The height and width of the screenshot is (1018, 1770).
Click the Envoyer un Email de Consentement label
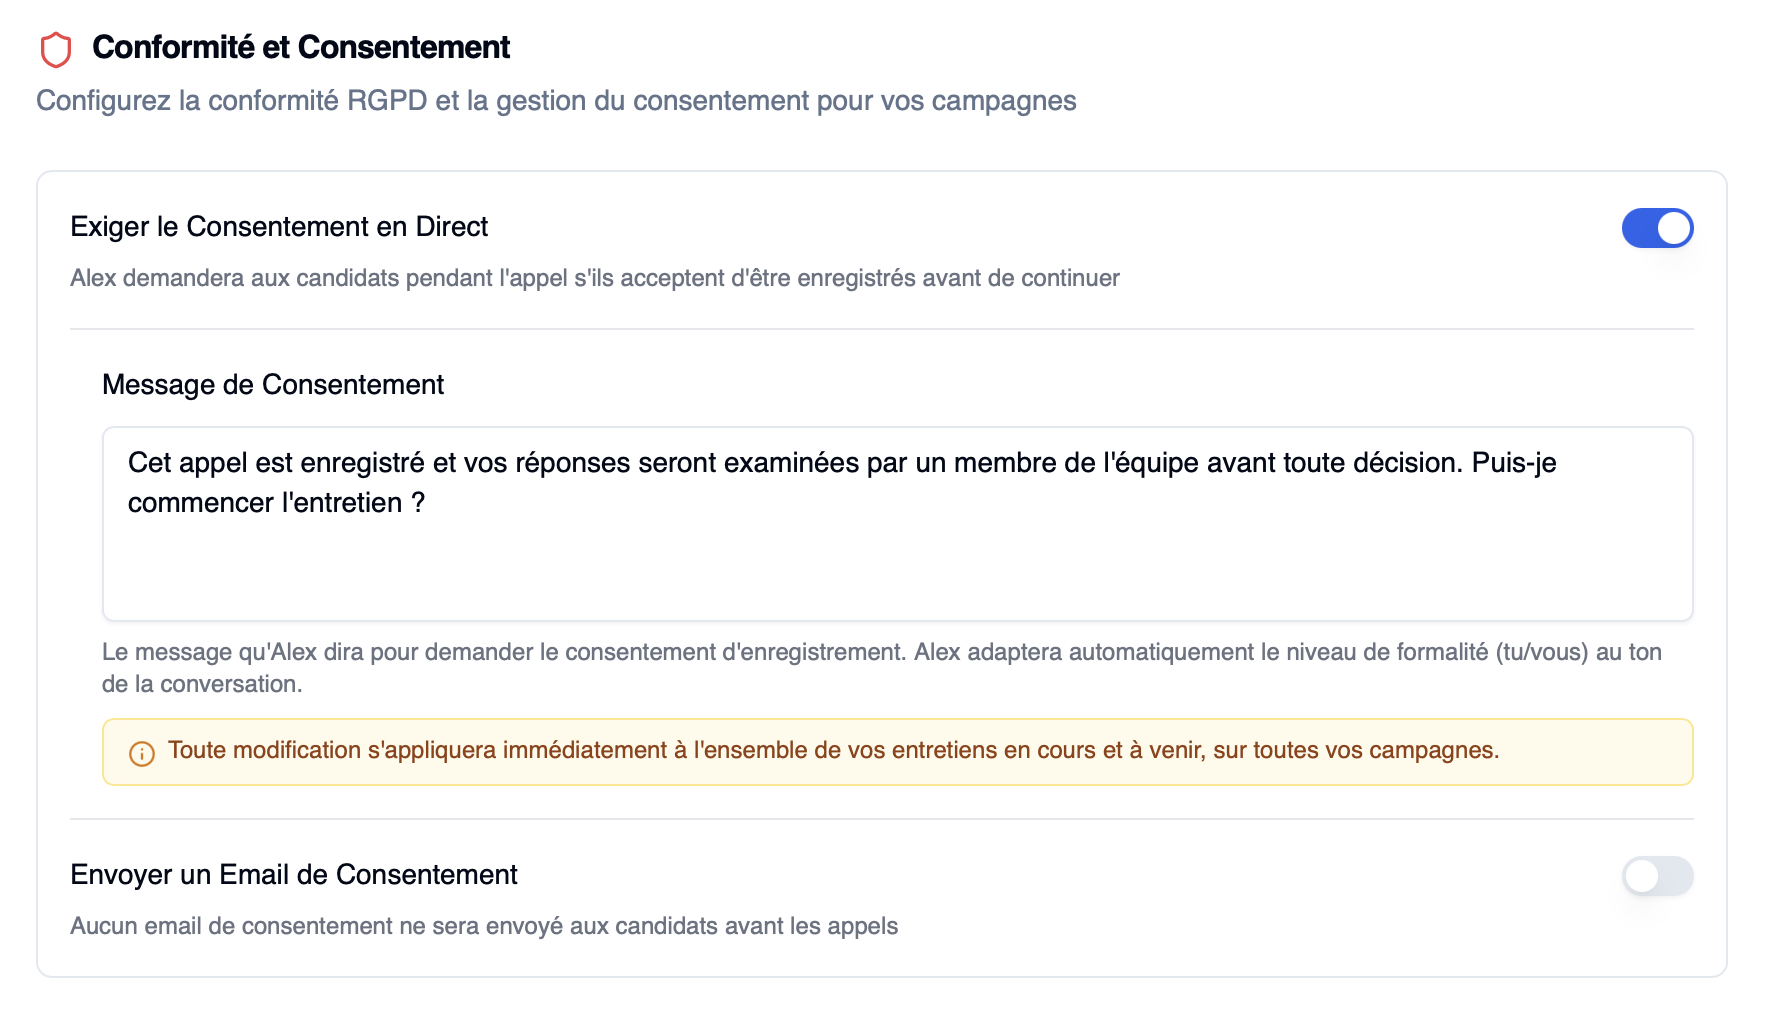click(x=294, y=875)
